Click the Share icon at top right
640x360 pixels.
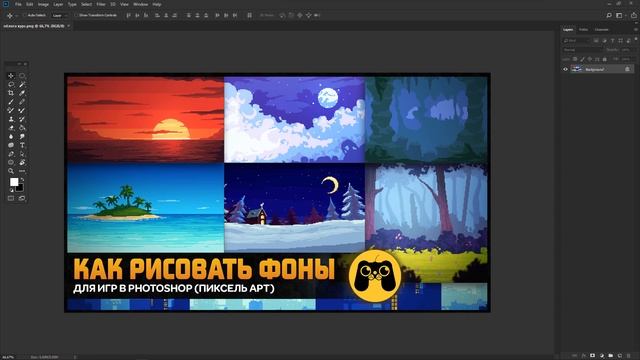point(633,15)
